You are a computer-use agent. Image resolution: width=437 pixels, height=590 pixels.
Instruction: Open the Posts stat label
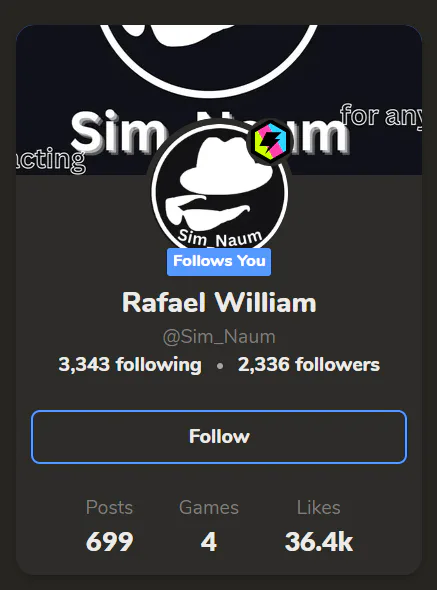(110, 507)
